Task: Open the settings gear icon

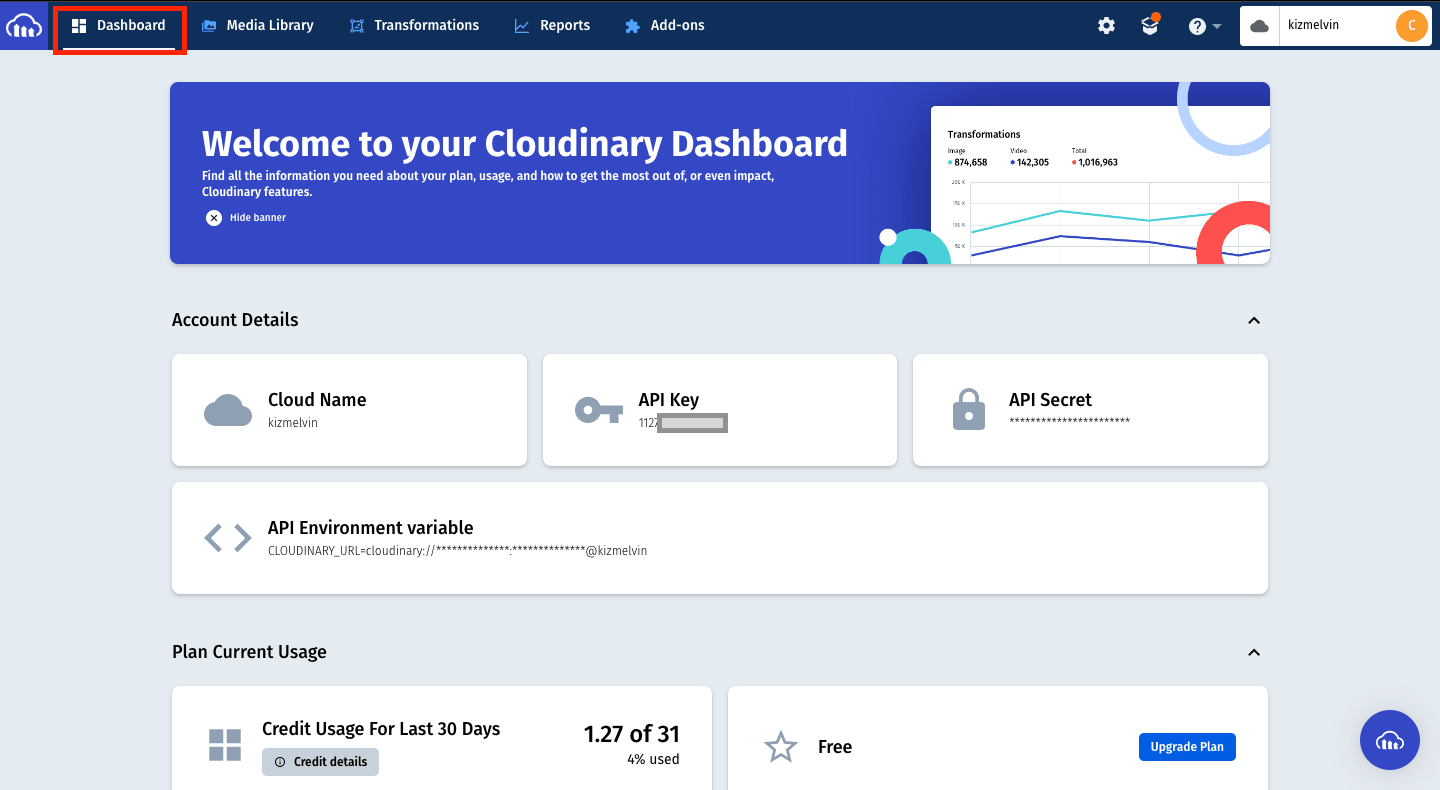Action: click(1106, 26)
